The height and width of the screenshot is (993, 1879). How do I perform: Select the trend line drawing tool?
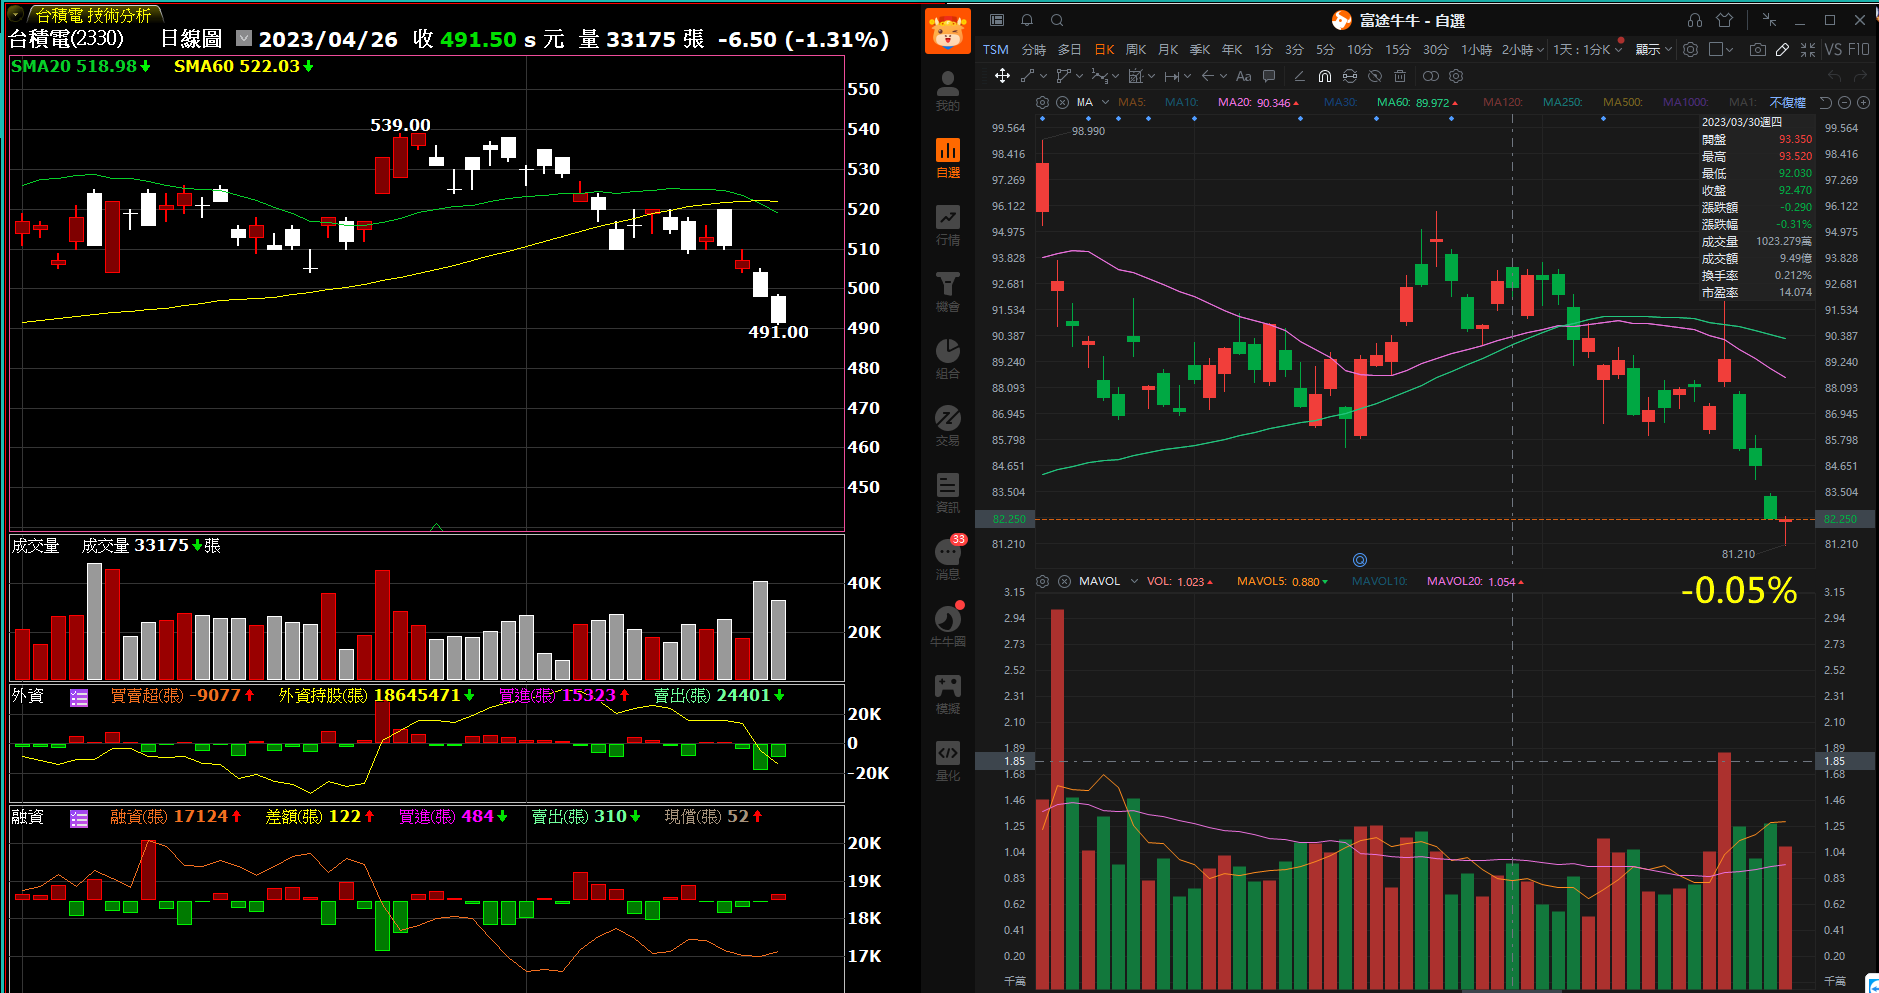coord(1027,76)
